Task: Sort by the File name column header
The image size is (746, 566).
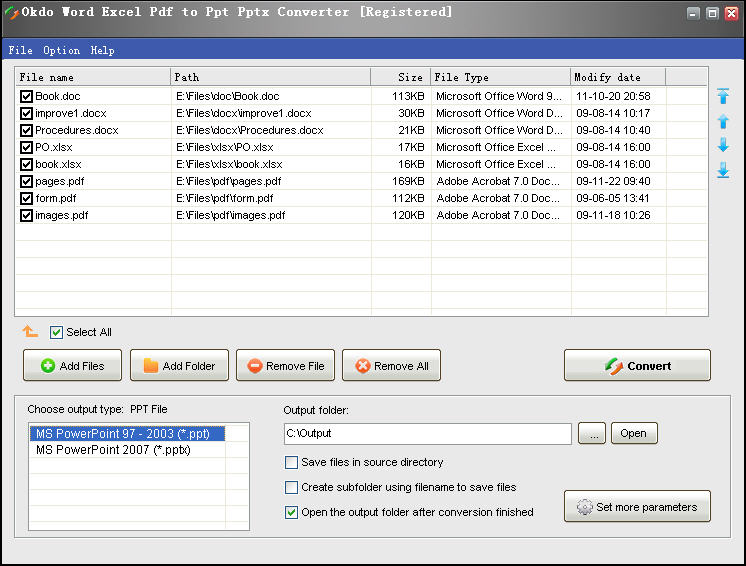Action: 93,77
